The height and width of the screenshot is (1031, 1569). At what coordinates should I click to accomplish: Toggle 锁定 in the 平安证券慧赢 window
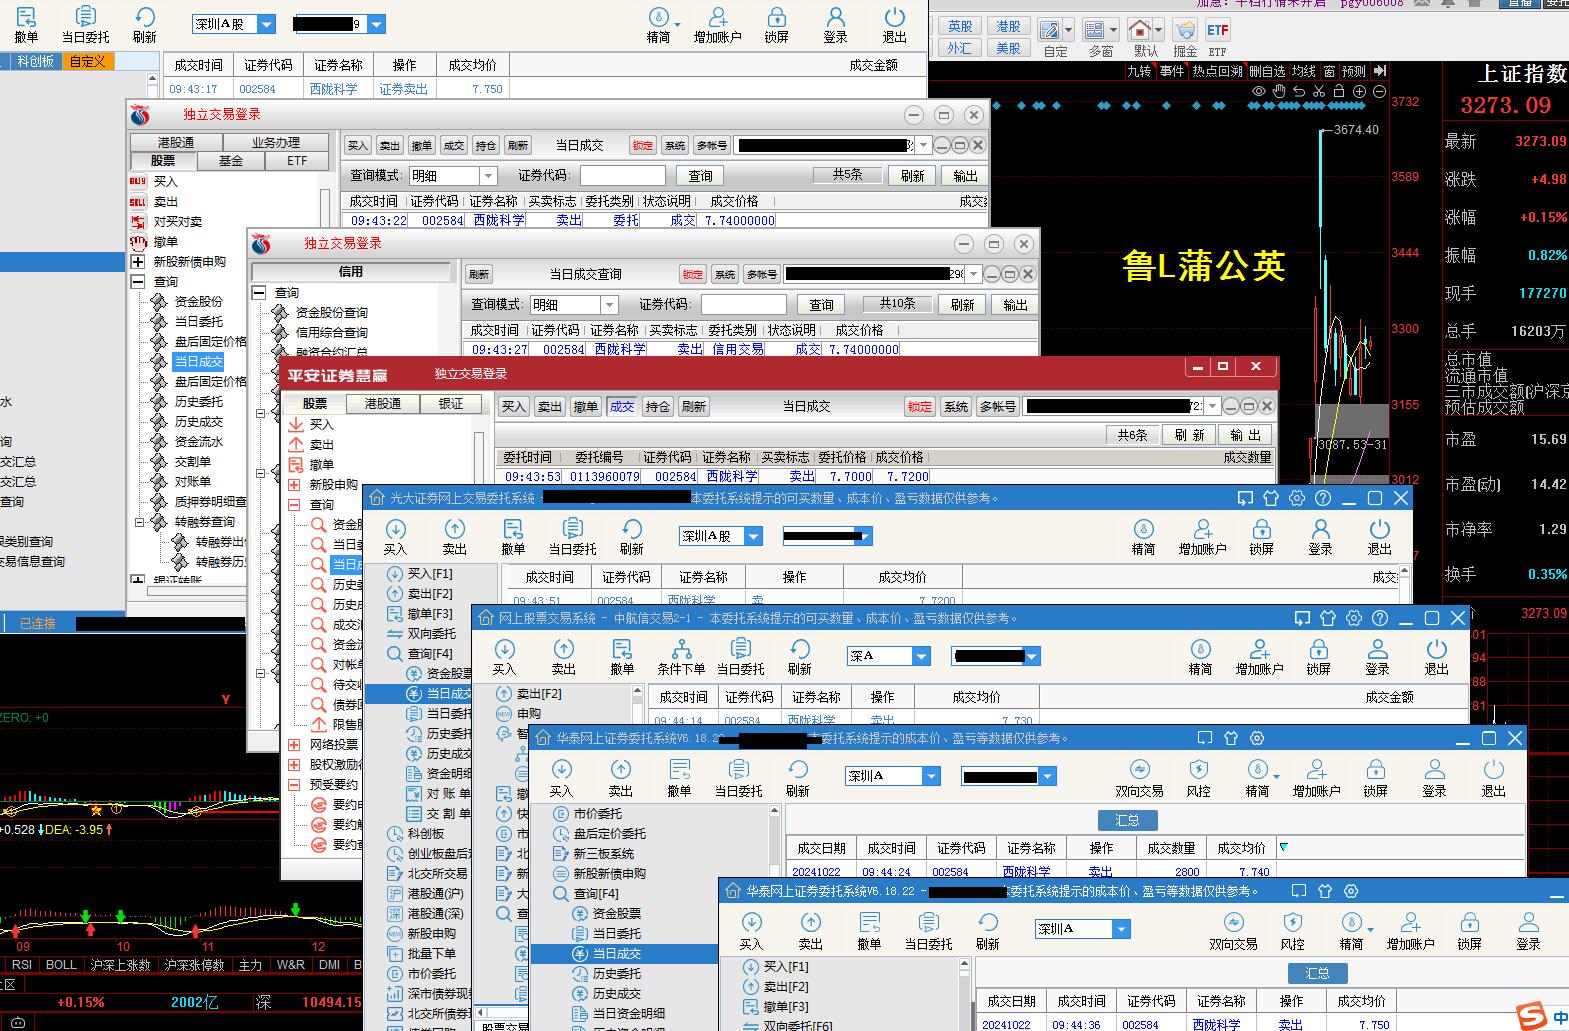click(x=919, y=406)
